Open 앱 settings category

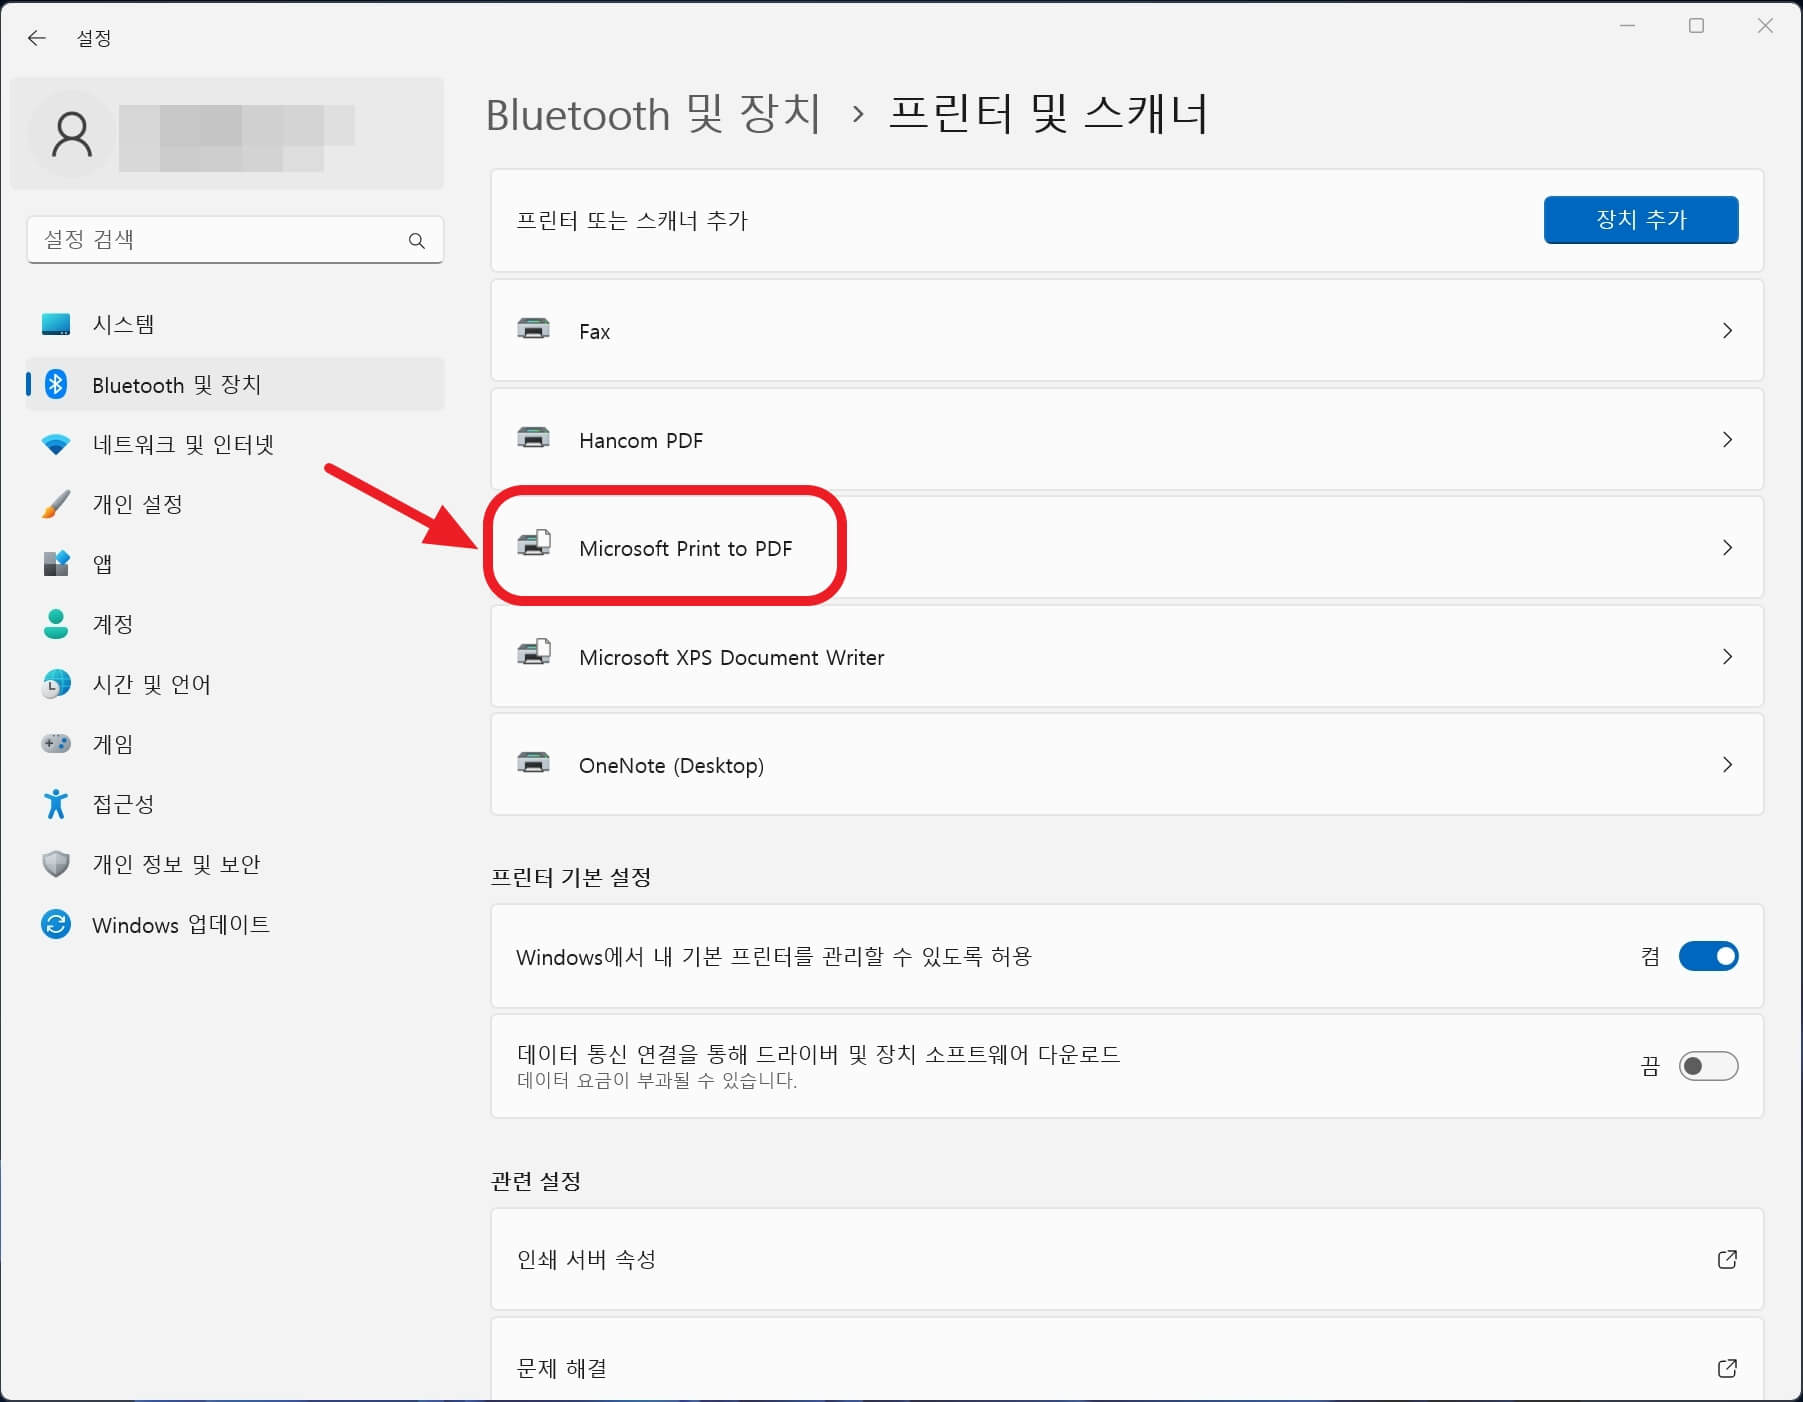[235, 564]
